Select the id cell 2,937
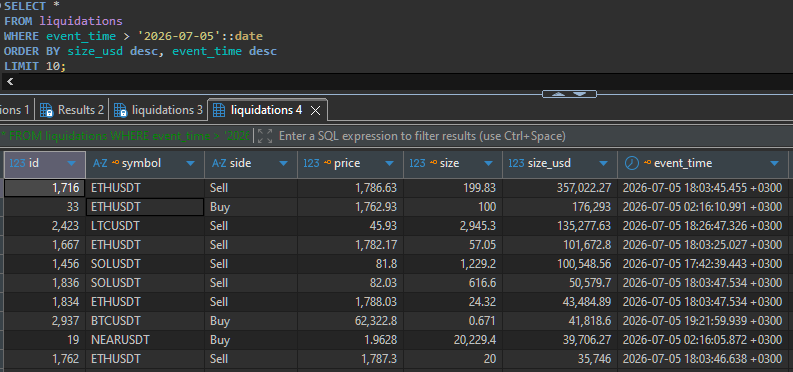The width and height of the screenshot is (793, 372). [x=45, y=321]
